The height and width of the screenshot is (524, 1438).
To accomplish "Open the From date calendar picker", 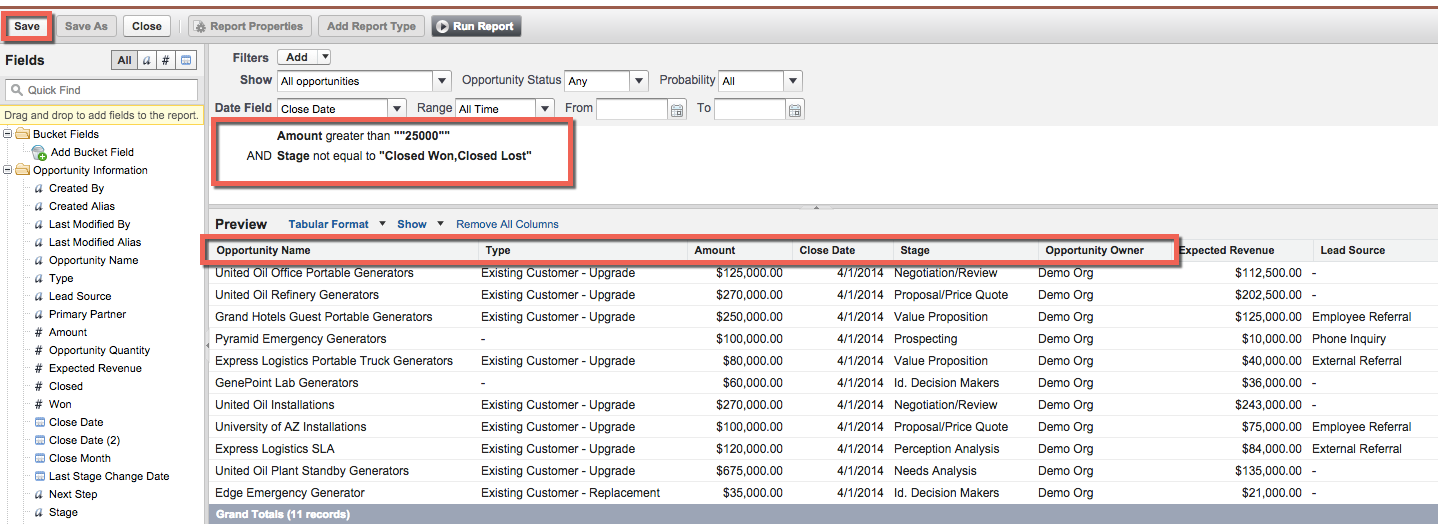I will pyautogui.click(x=677, y=109).
